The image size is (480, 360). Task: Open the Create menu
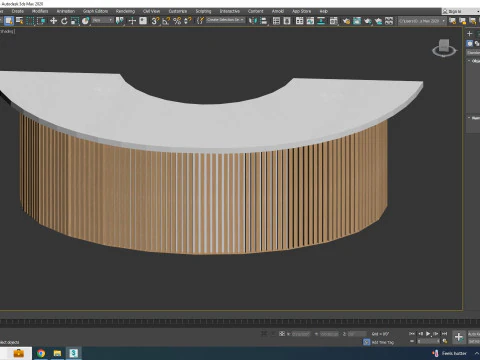(18, 11)
